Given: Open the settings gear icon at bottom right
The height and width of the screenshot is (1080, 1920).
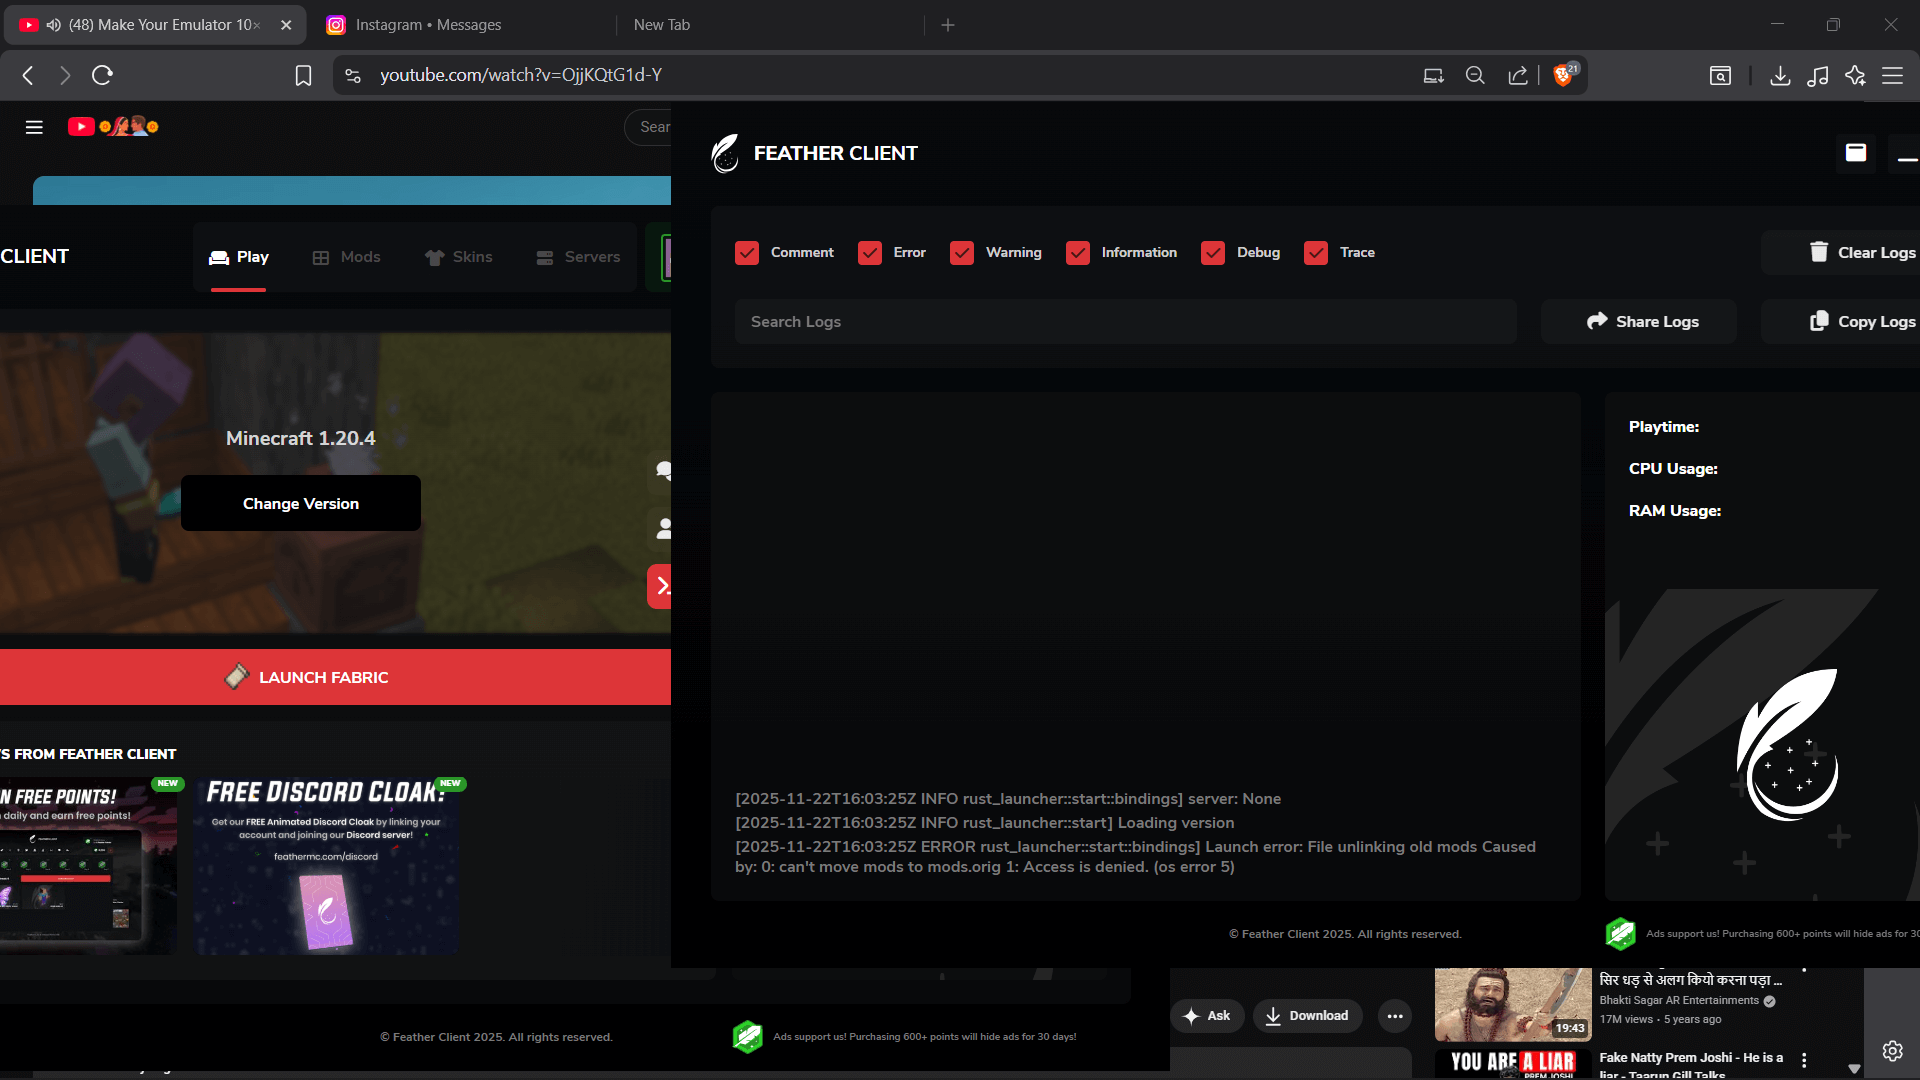Looking at the screenshot, I should pyautogui.click(x=1892, y=1050).
